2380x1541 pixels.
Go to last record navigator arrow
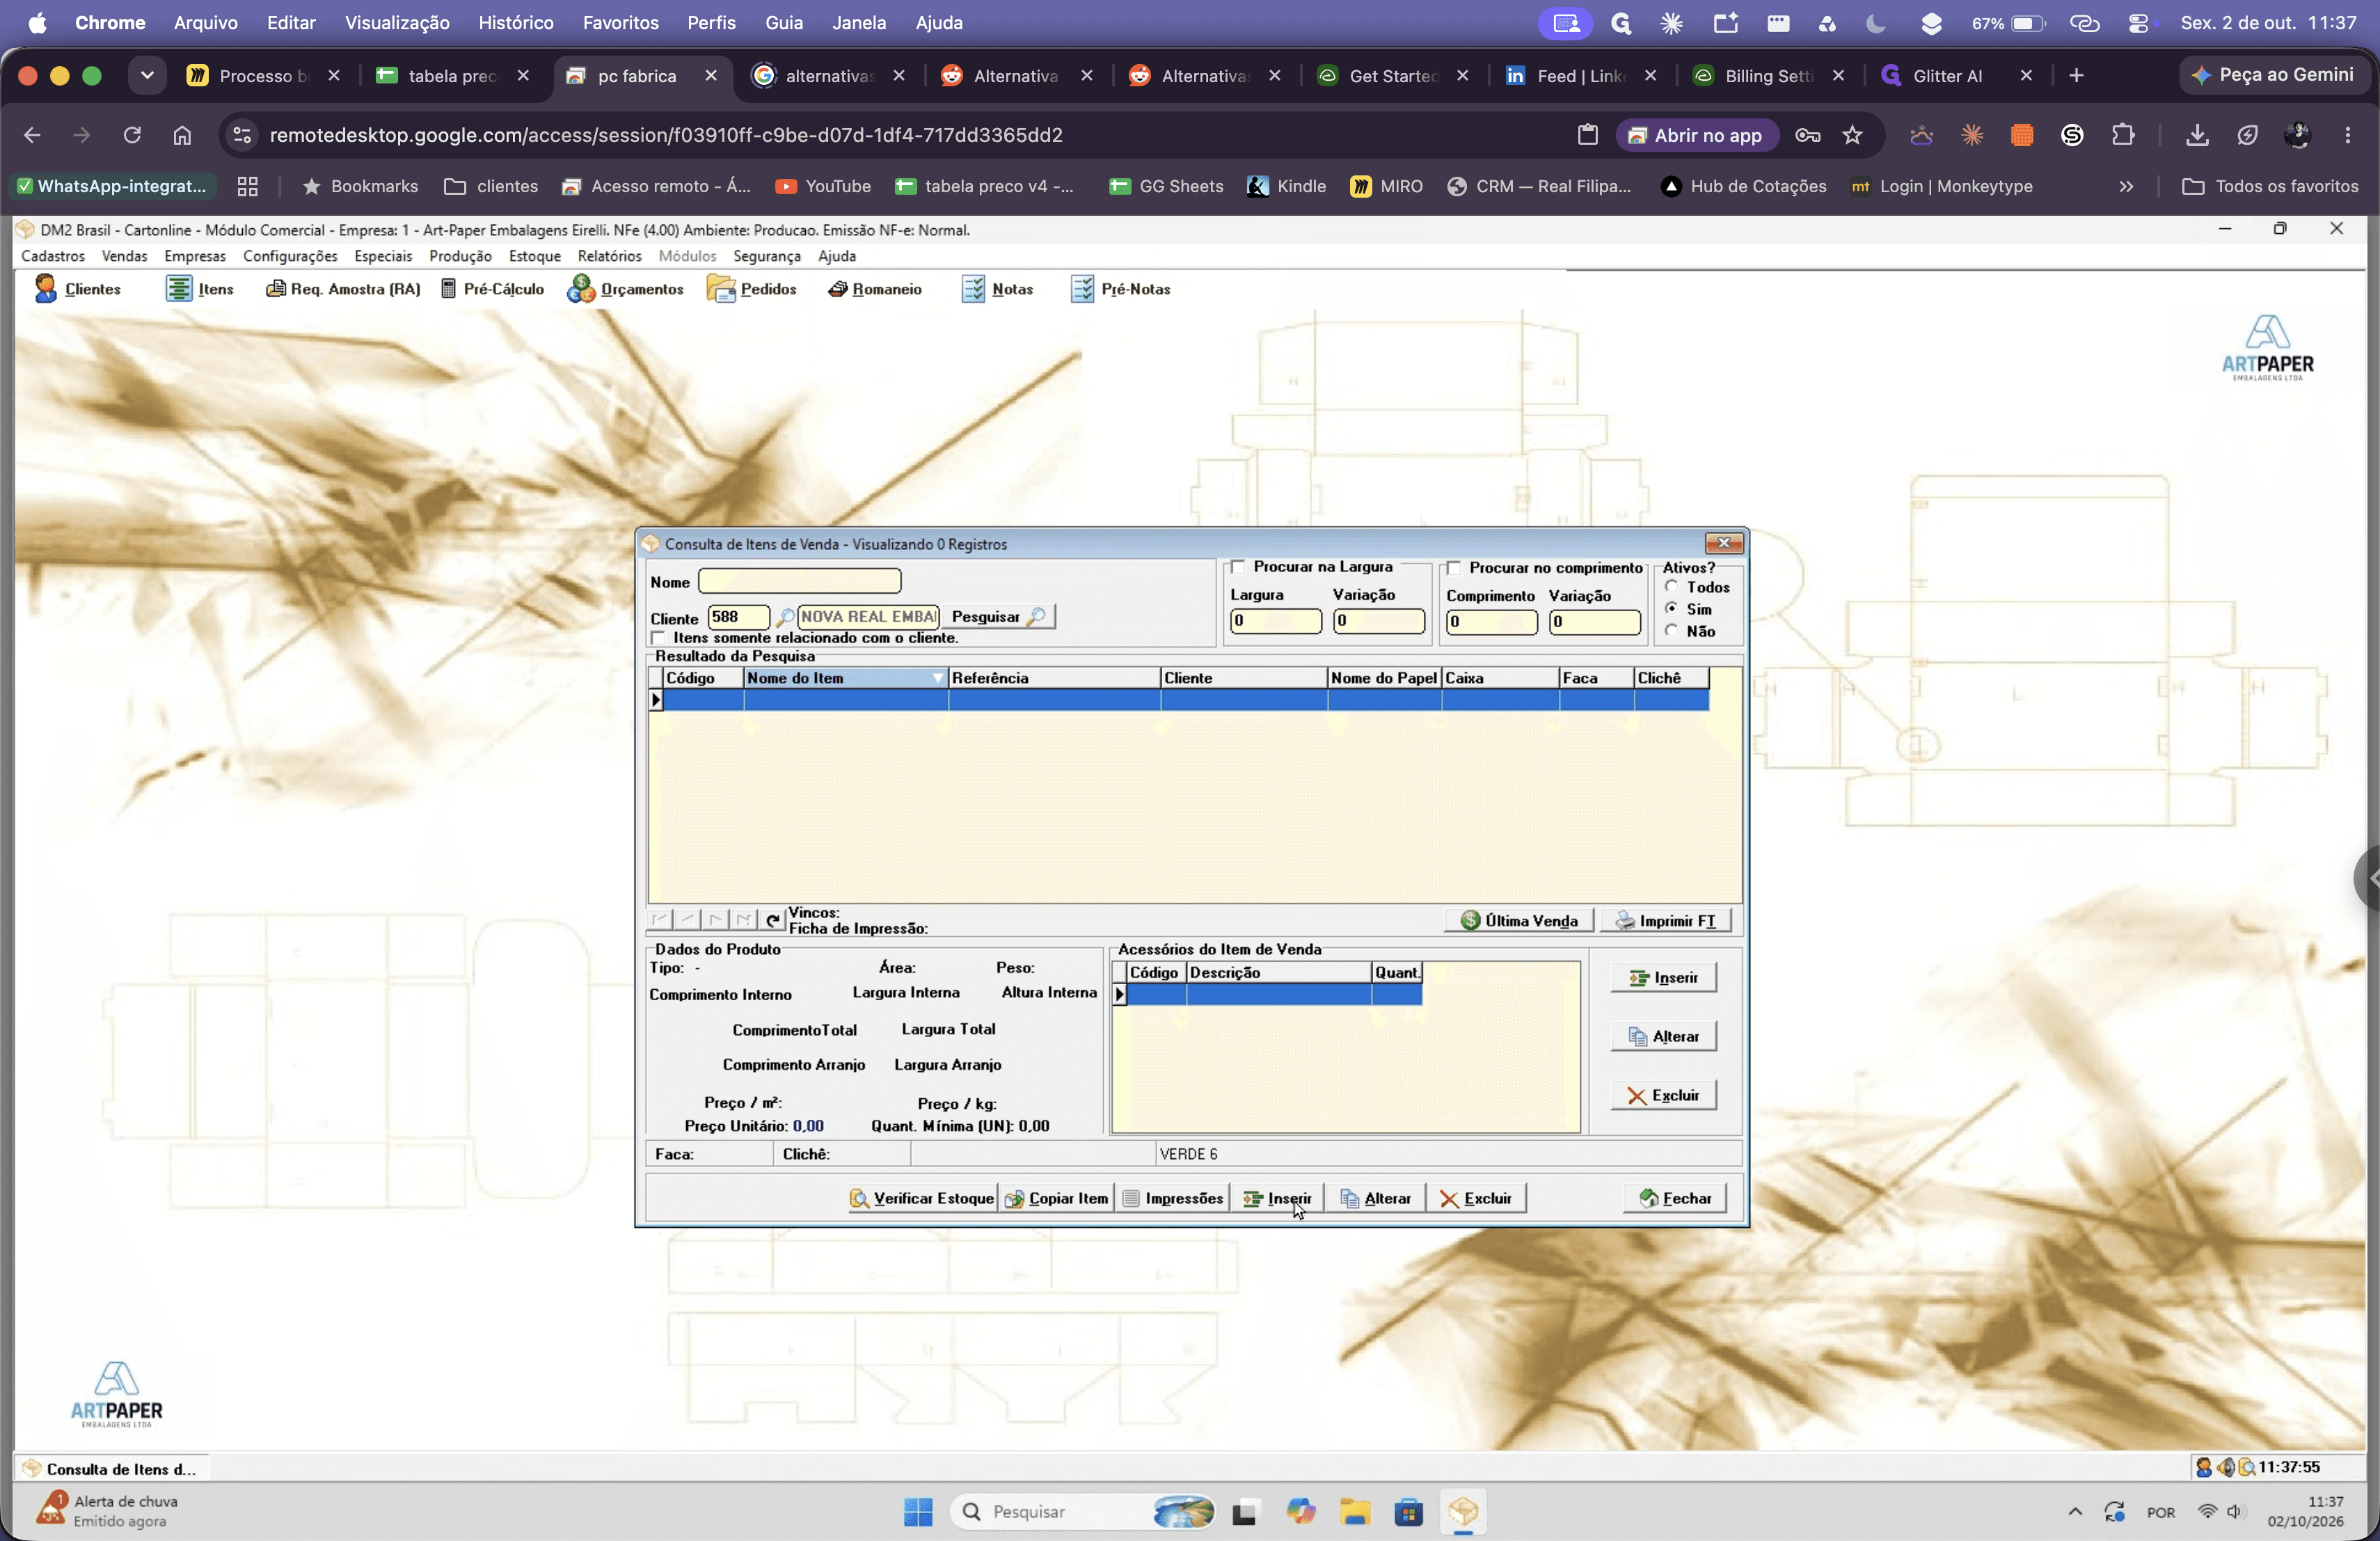743,920
